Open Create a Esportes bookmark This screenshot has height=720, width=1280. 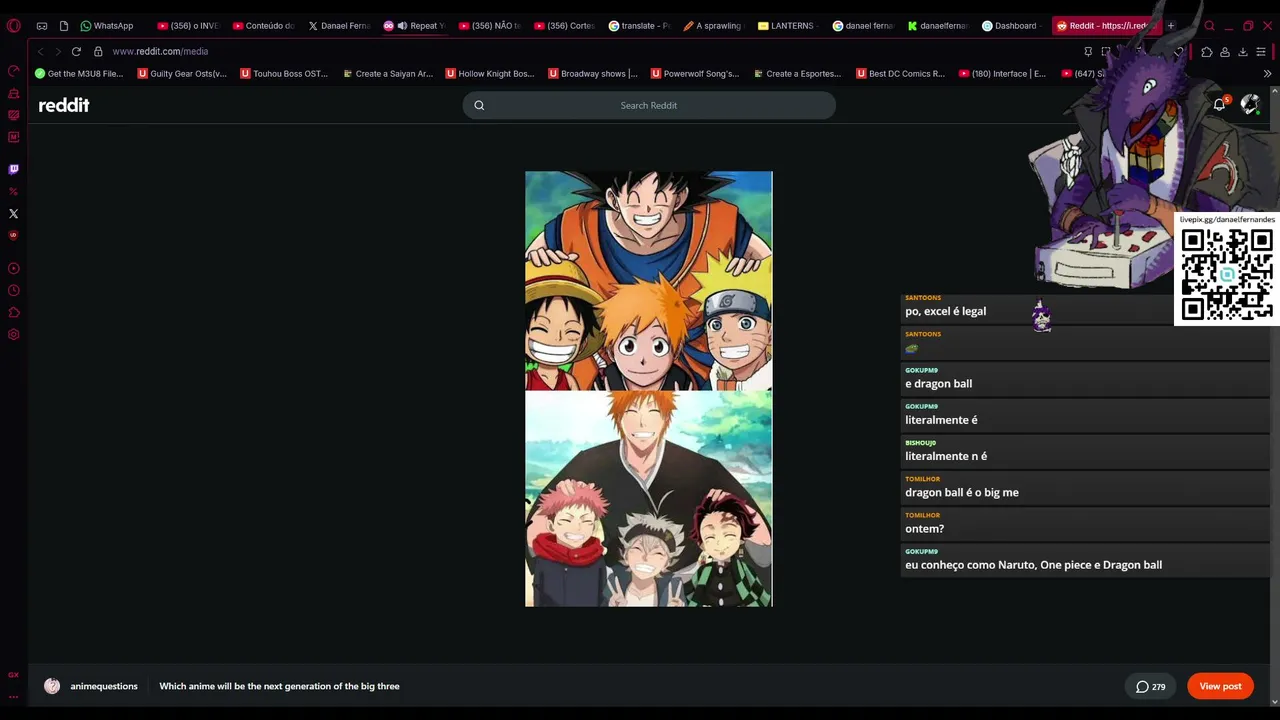[x=797, y=73]
